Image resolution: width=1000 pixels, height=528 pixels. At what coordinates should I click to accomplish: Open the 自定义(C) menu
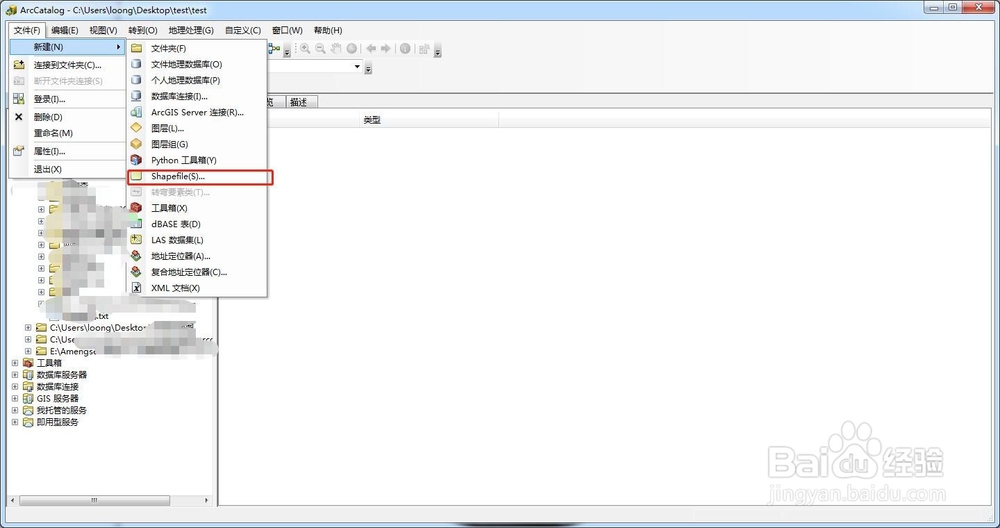pyautogui.click(x=242, y=30)
